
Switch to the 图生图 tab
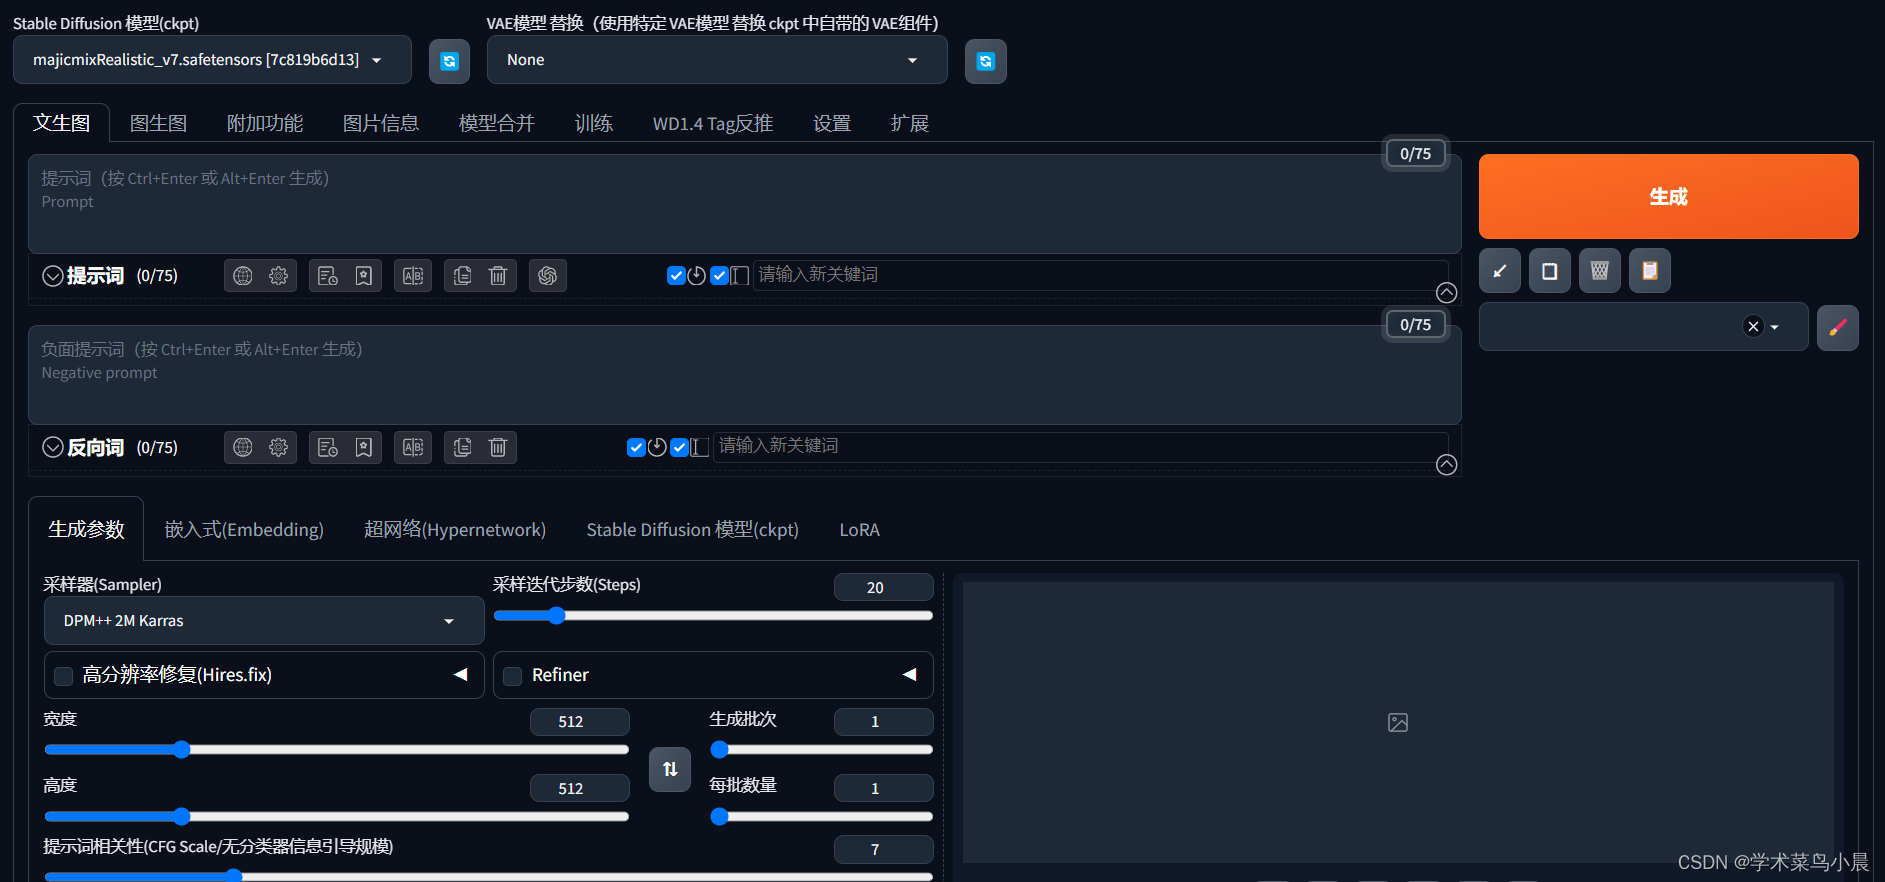point(159,123)
